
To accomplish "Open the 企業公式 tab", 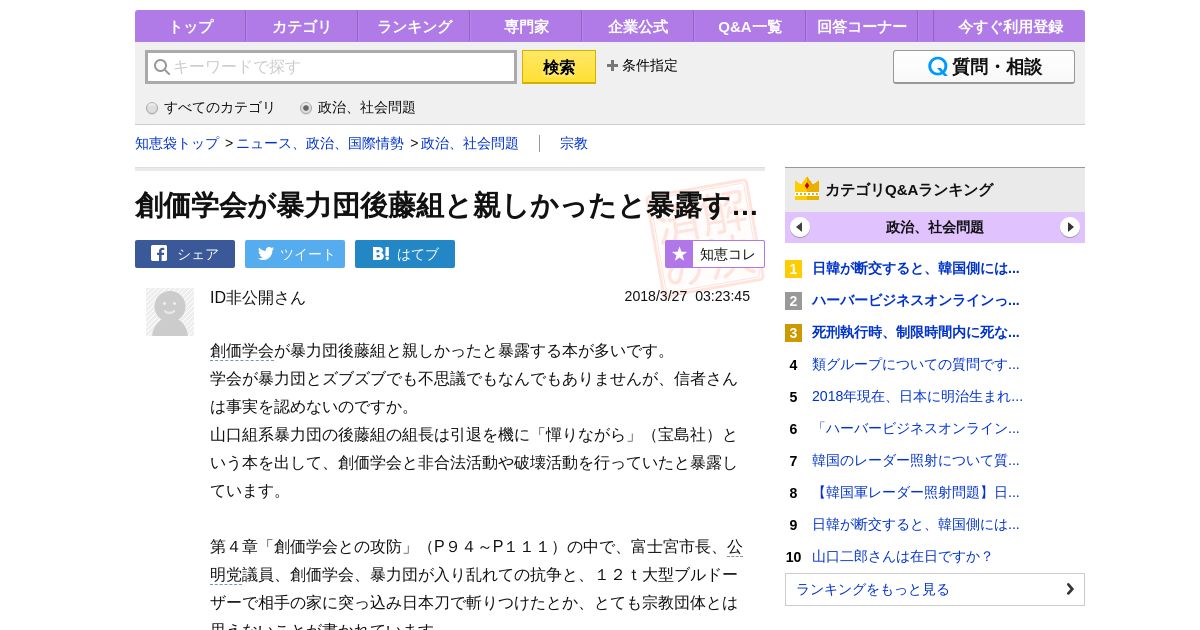I will pos(637,26).
